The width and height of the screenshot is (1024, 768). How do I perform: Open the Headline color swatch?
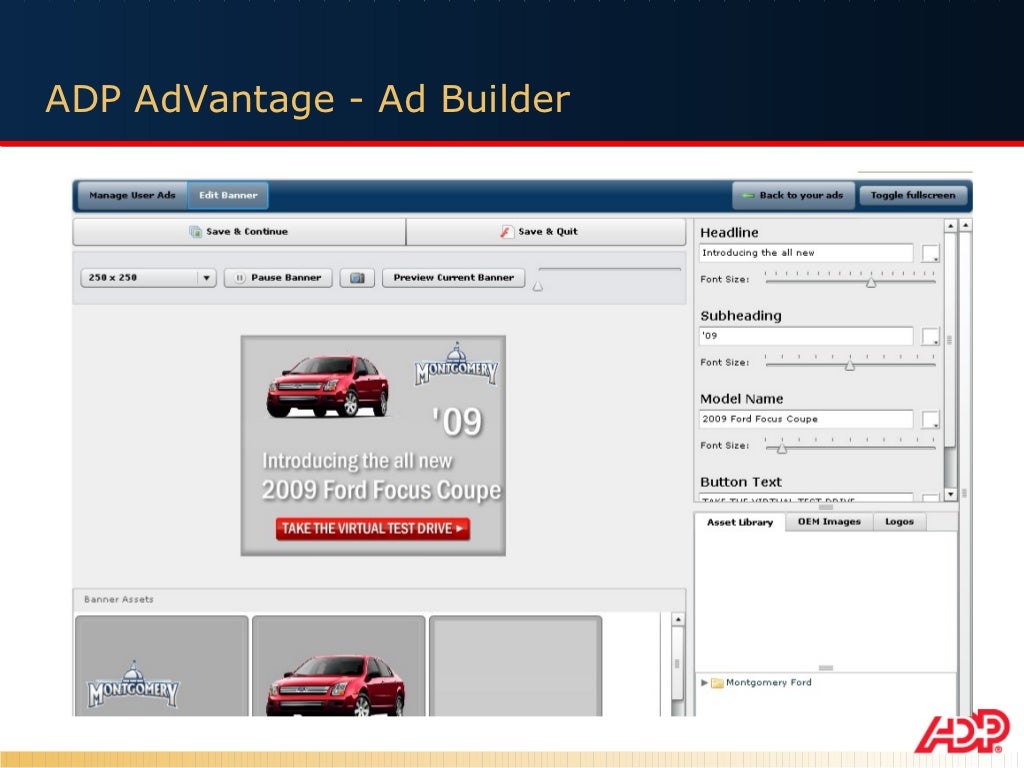(x=931, y=253)
